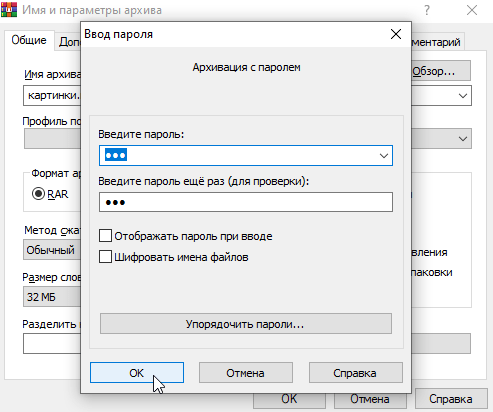Click Отмена in the password dialog
This screenshot has width=493, height=412.
[246, 373]
